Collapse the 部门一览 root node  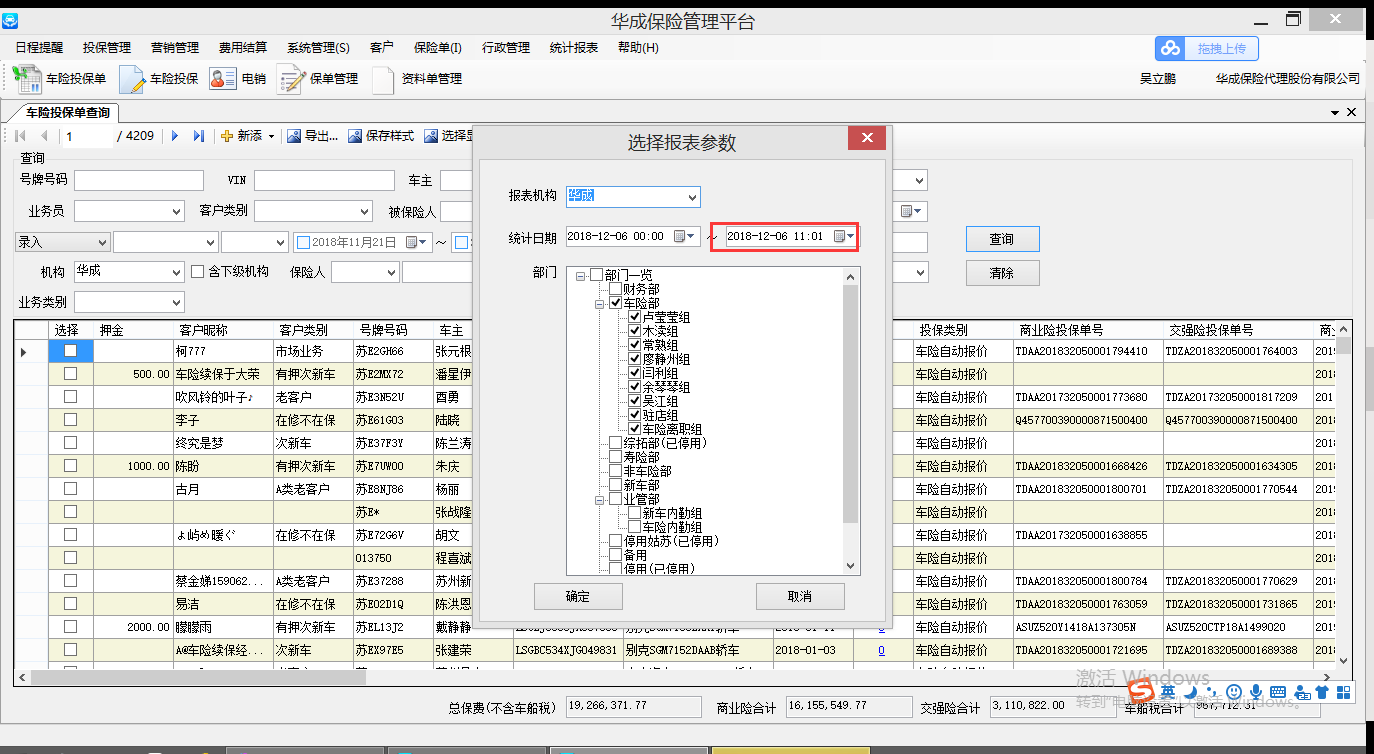pyautogui.click(x=580, y=275)
